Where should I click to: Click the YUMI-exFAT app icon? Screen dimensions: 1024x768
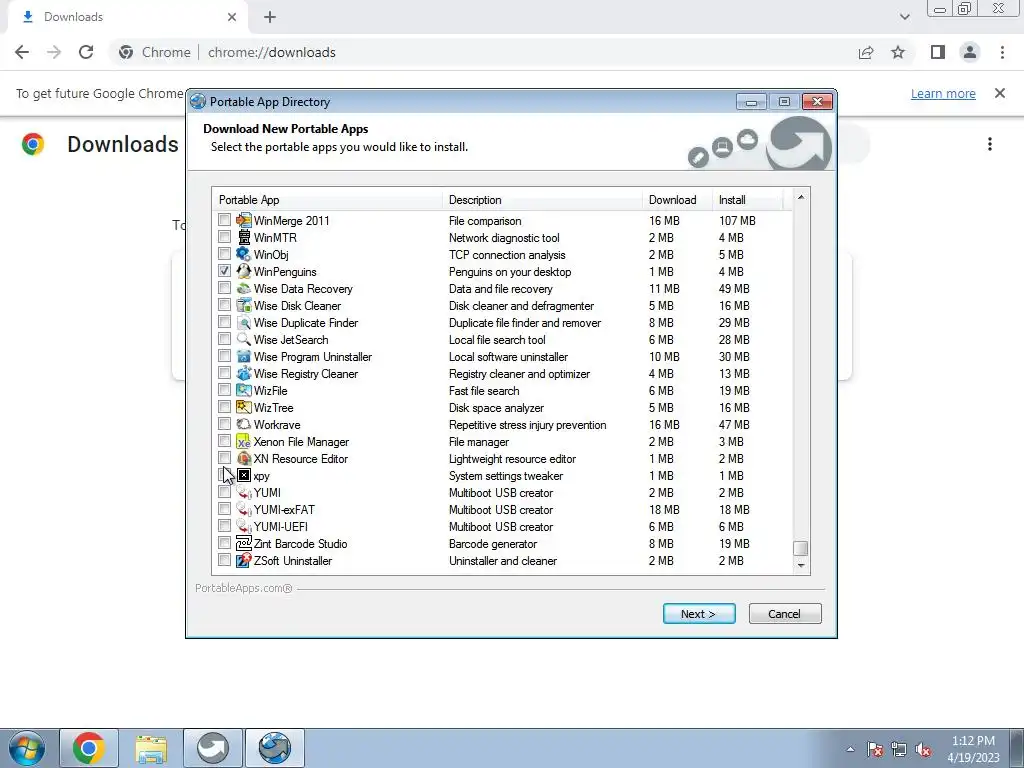click(x=244, y=509)
